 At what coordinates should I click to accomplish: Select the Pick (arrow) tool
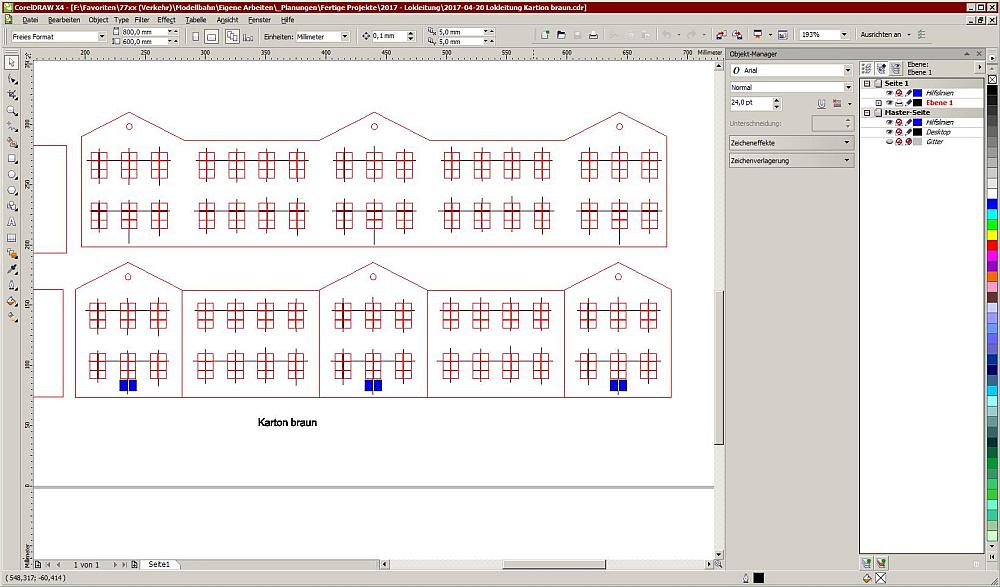point(11,63)
